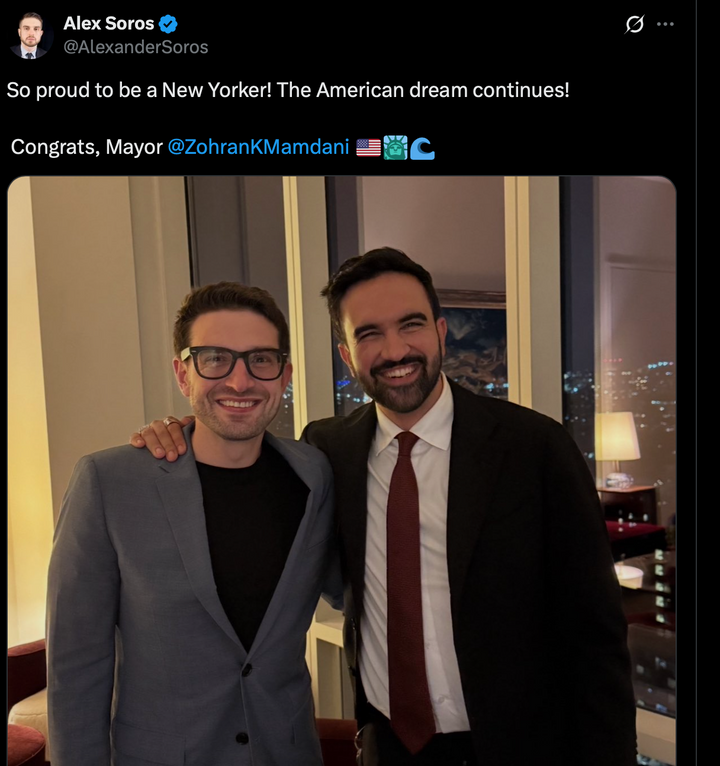Click the hand resting on the shoulder
Viewport: 720px width, 766px height.
(x=162, y=437)
